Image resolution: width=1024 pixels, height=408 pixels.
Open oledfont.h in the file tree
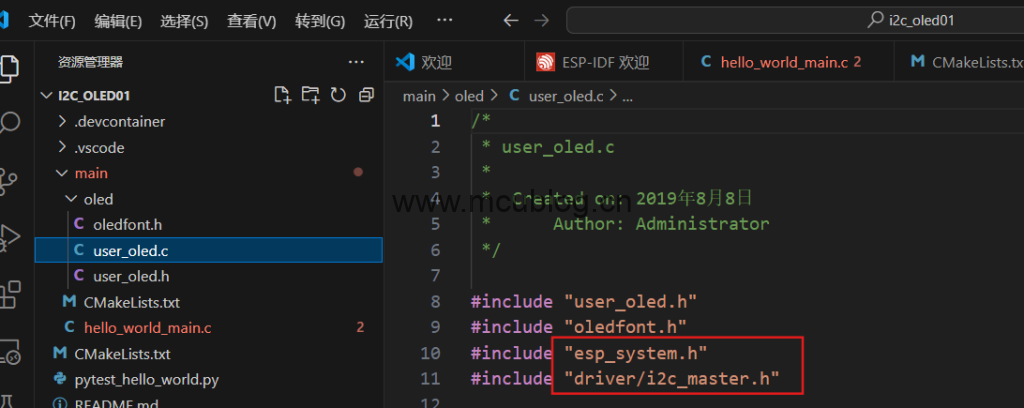coord(127,224)
